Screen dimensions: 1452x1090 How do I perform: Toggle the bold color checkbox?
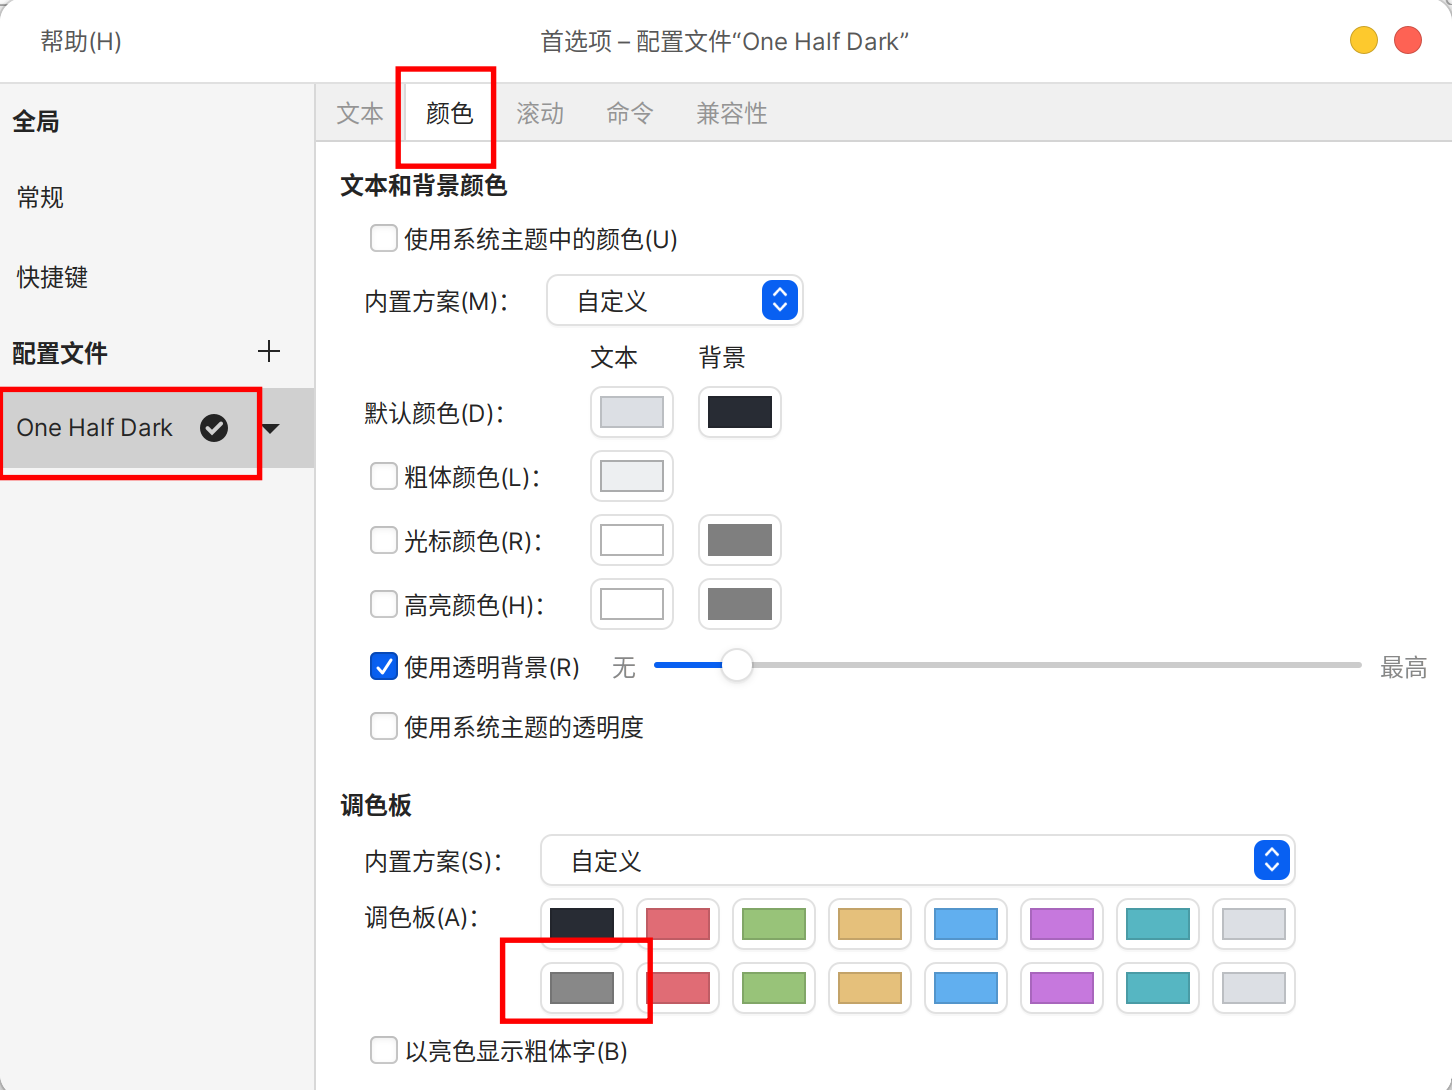click(x=384, y=477)
